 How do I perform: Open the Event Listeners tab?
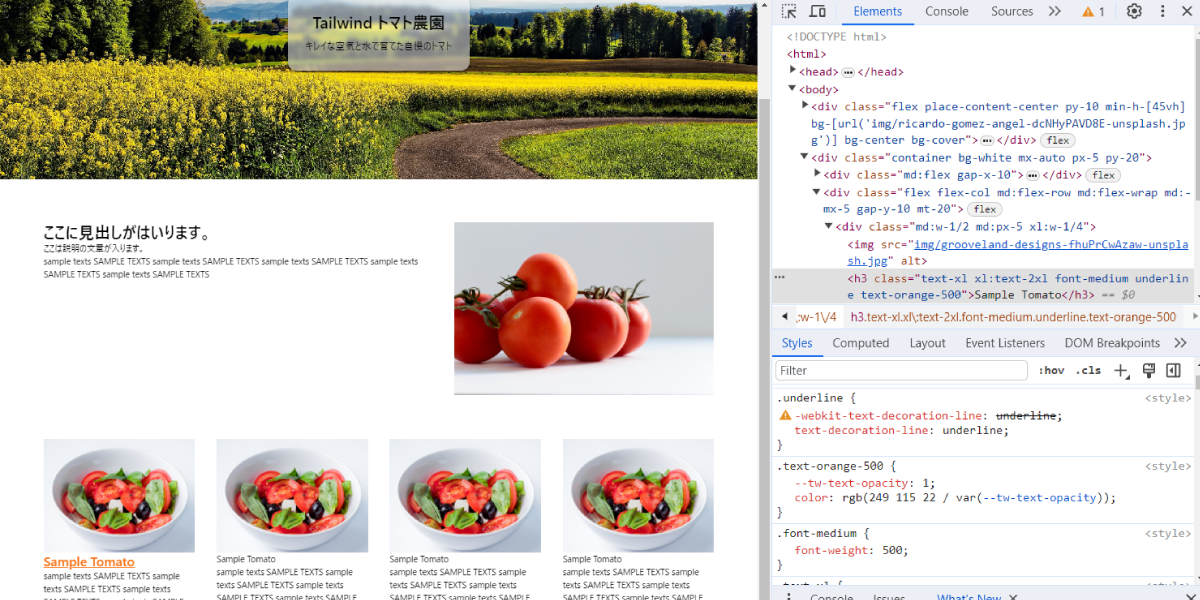point(1005,343)
